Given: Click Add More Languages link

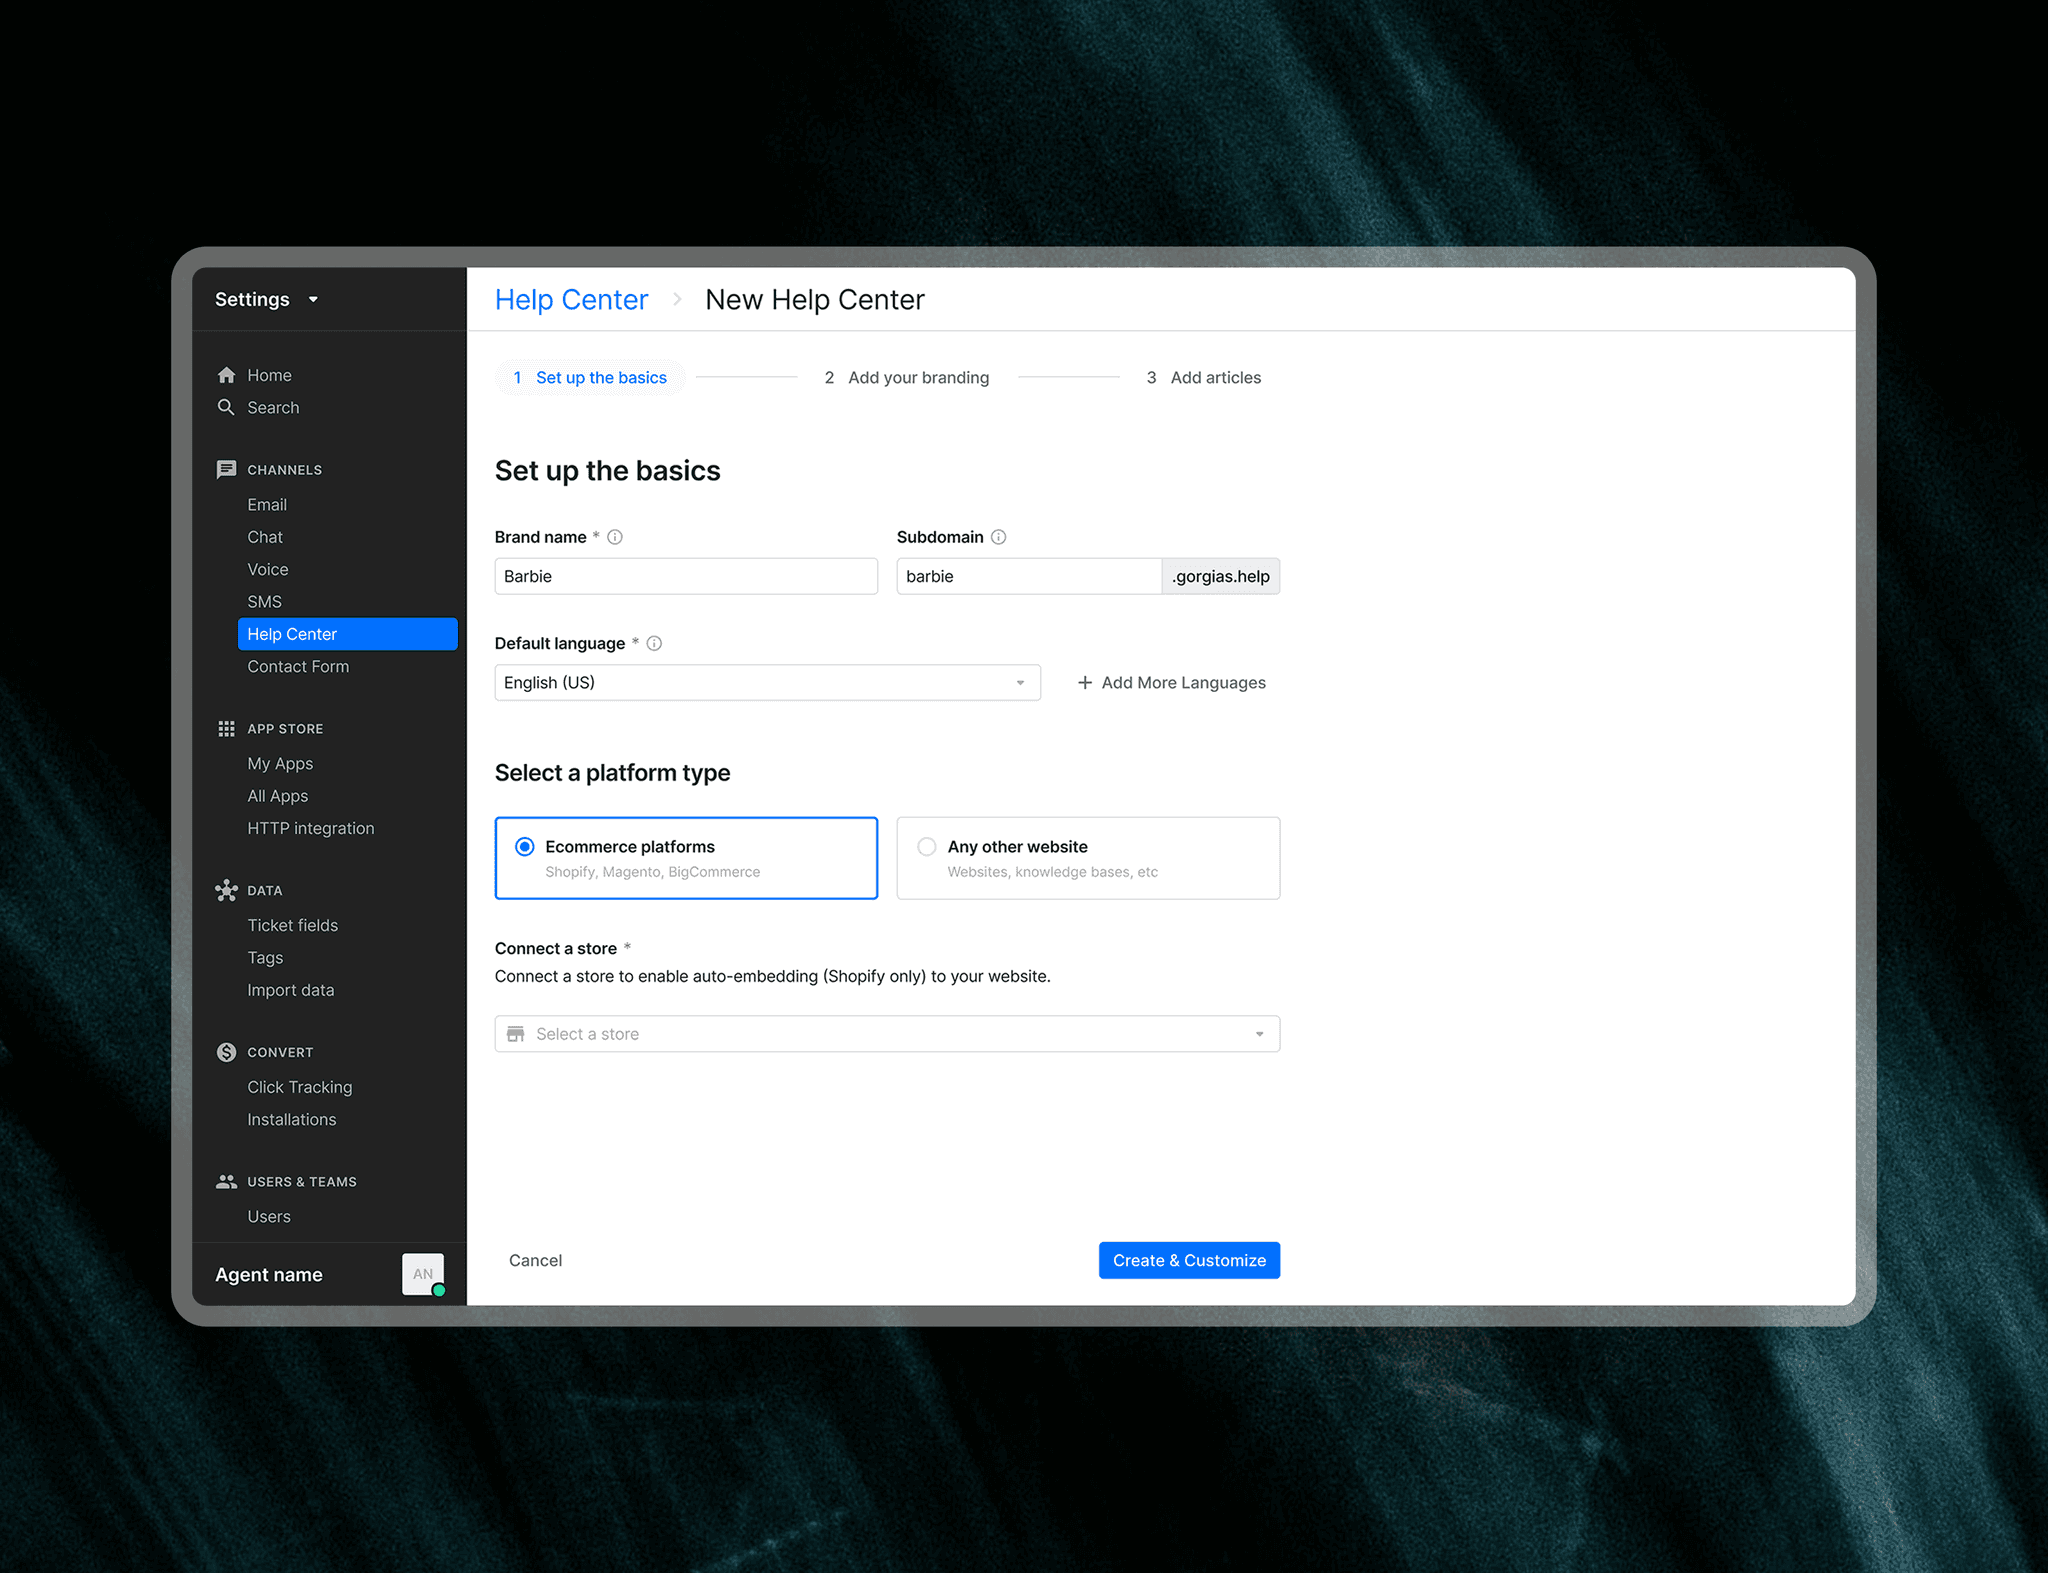Looking at the screenshot, I should (1171, 682).
